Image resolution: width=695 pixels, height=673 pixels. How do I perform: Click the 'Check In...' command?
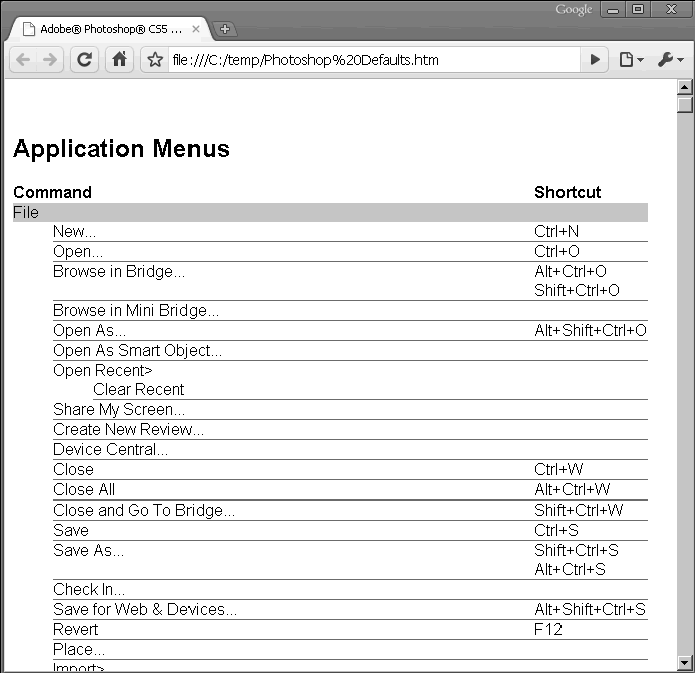[x=89, y=590]
